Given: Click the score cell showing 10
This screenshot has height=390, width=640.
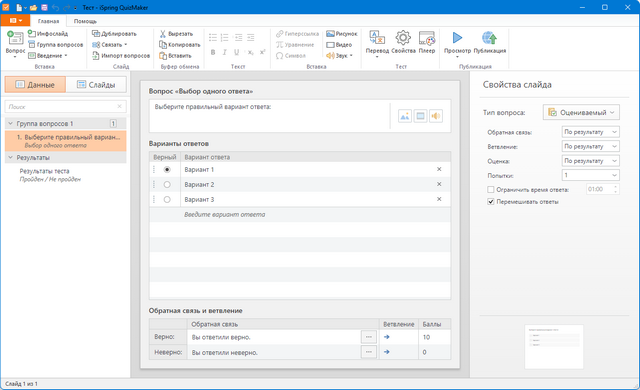Looking at the screenshot, I should (x=434, y=337).
